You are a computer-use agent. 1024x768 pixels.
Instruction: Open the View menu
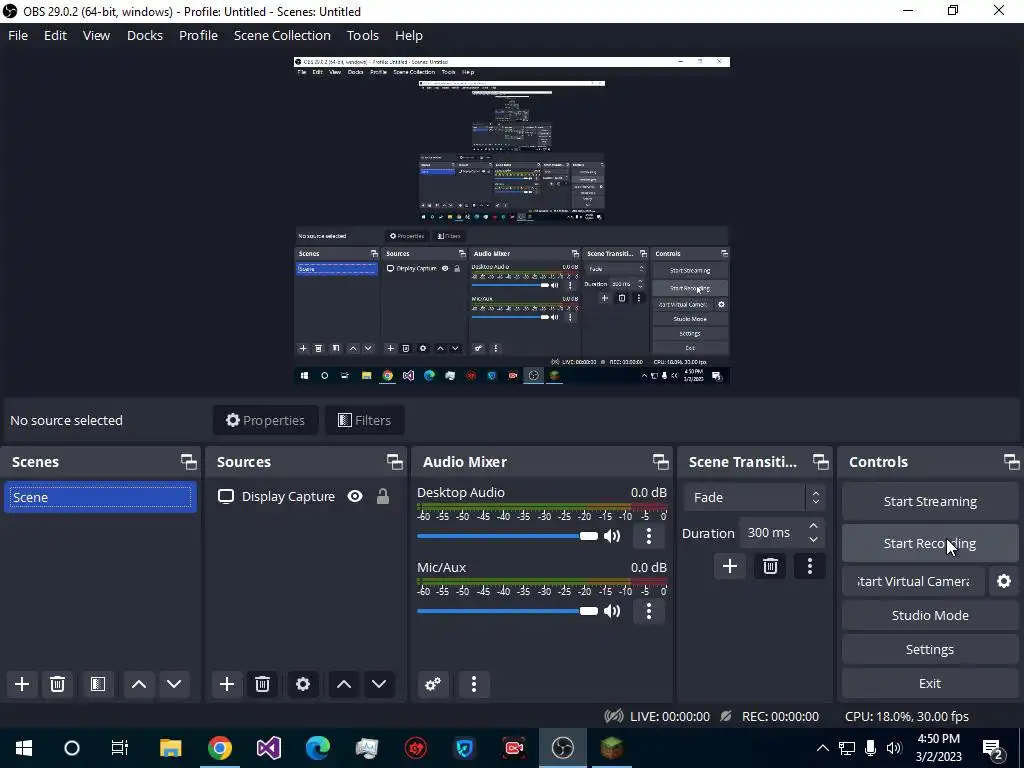(96, 35)
